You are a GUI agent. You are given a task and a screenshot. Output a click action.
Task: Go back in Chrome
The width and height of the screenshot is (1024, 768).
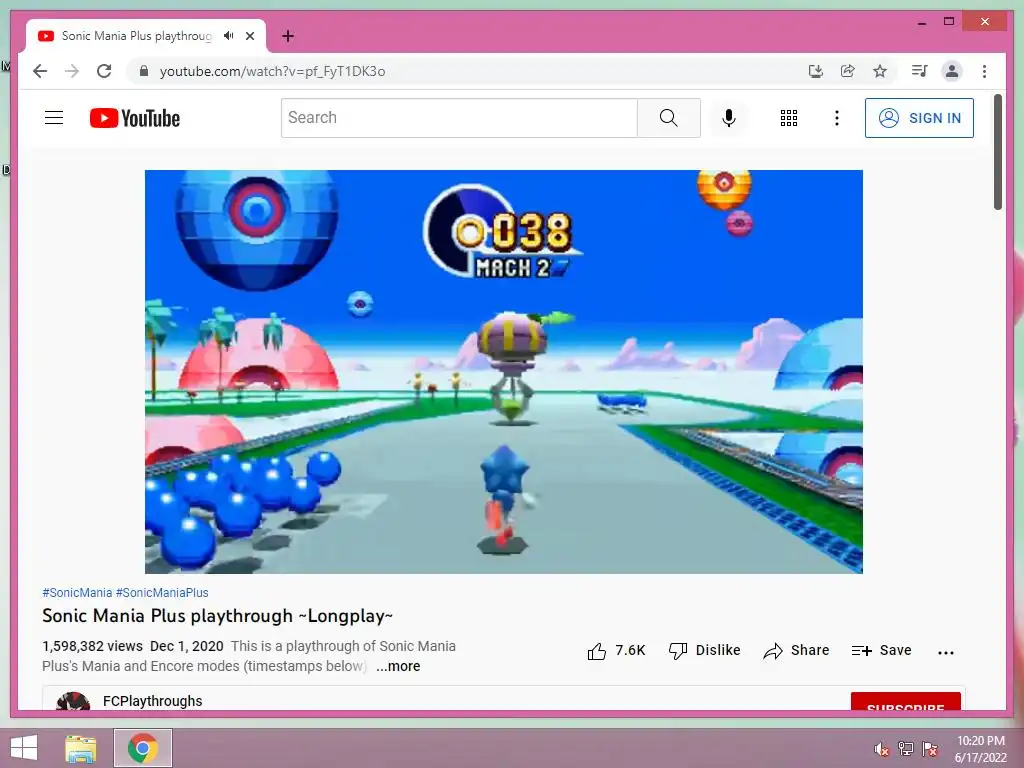click(40, 71)
